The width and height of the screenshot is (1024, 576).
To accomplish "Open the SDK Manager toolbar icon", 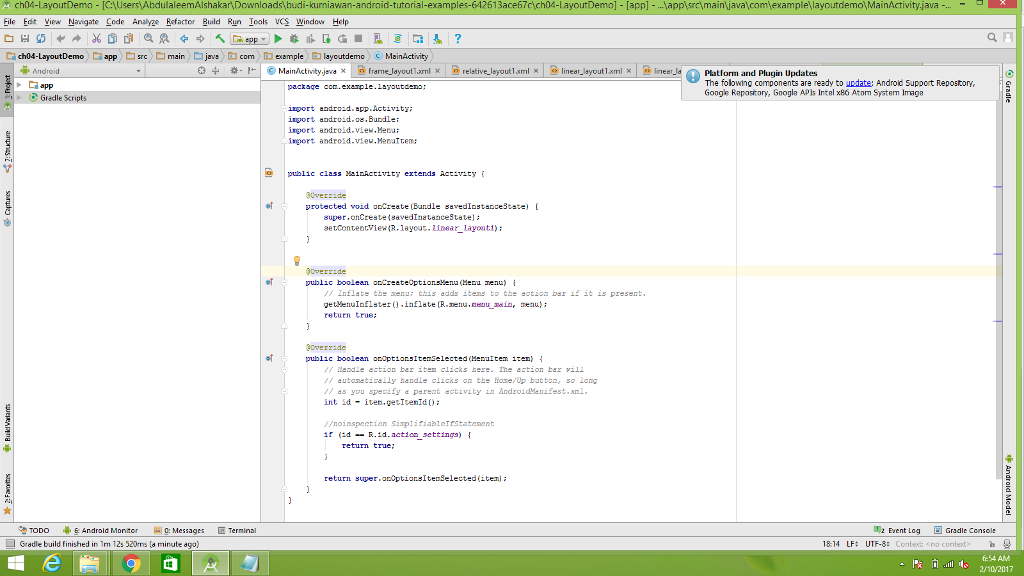I will pyautogui.click(x=436, y=39).
